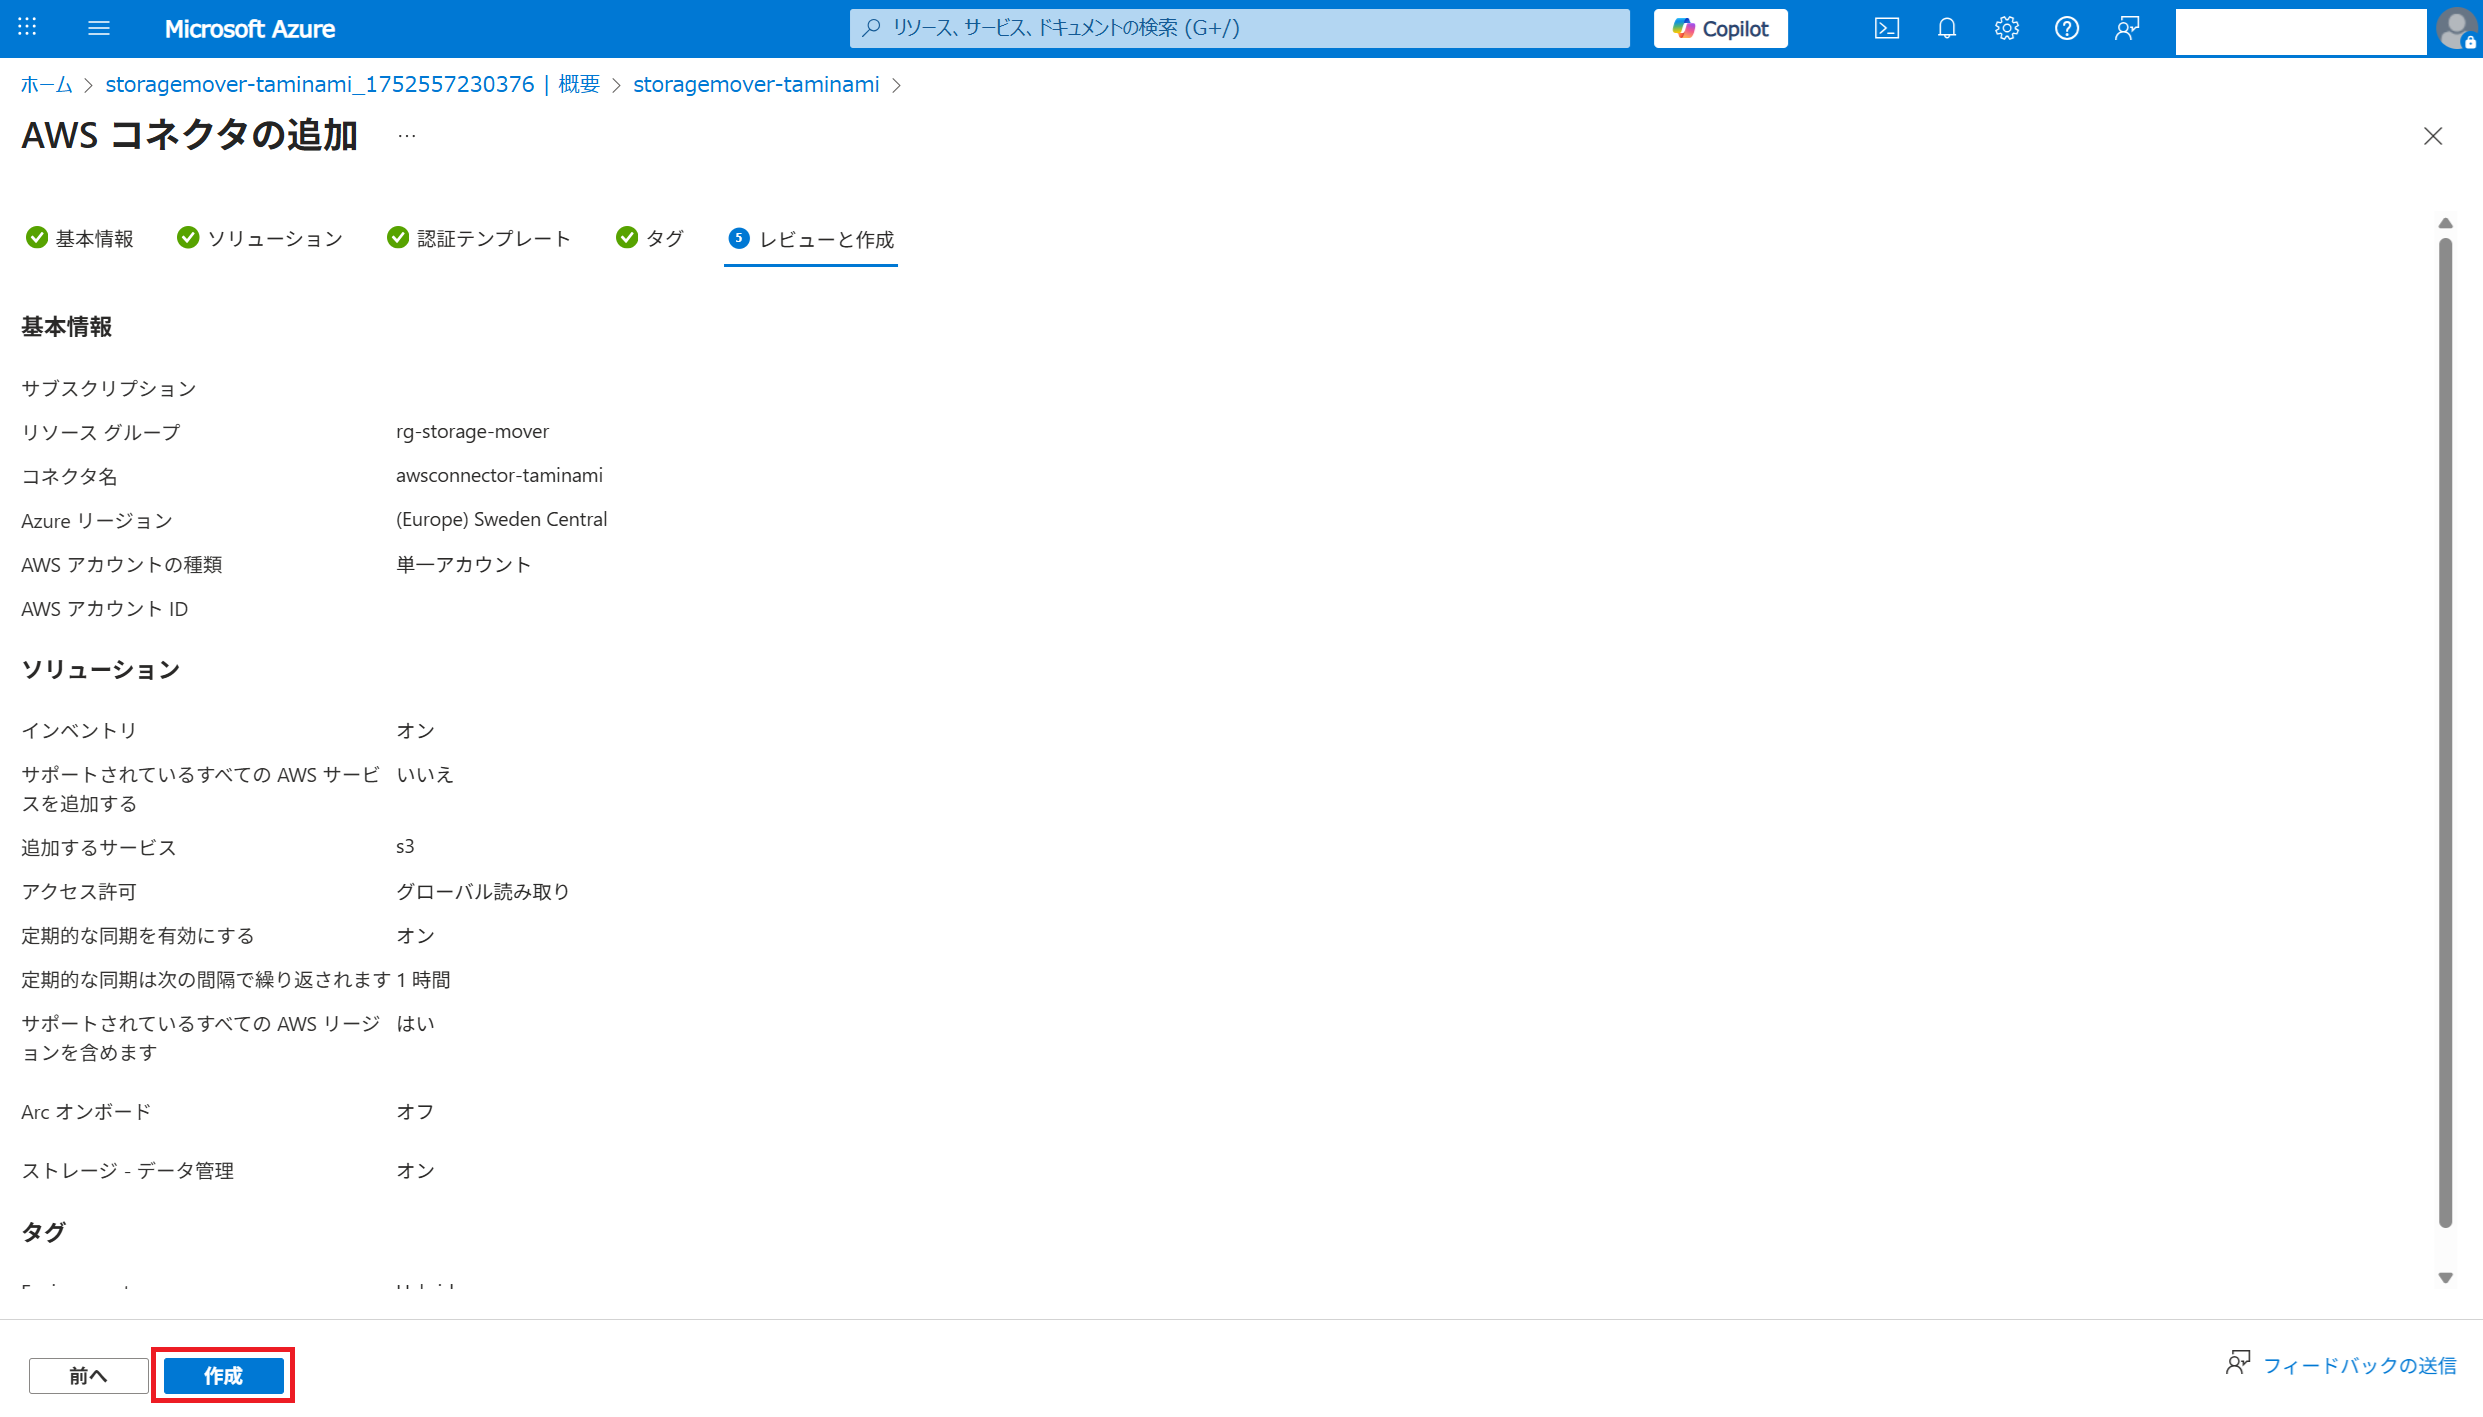Click インベントリ label
This screenshot has width=2483, height=1417.
tap(79, 730)
